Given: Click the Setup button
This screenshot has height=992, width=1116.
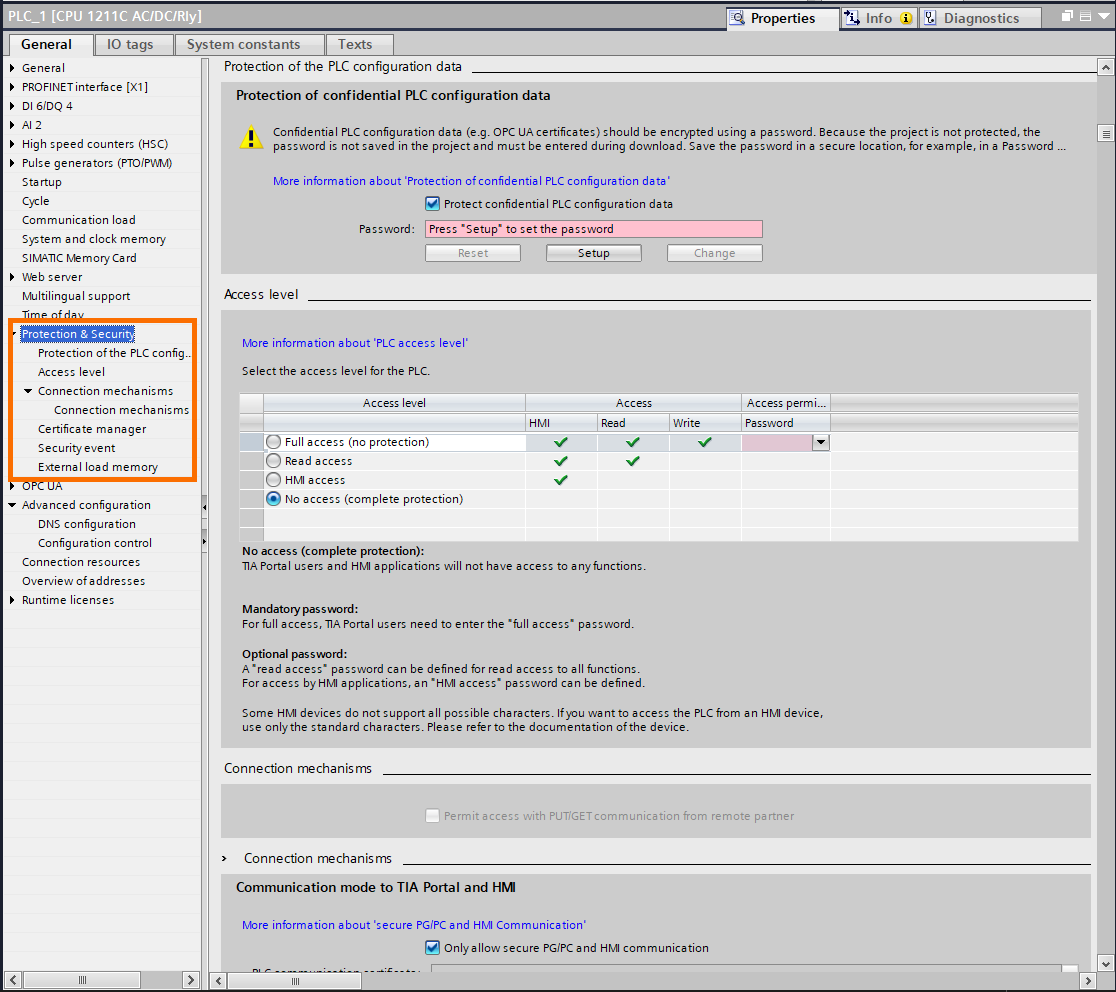Looking at the screenshot, I should [594, 253].
